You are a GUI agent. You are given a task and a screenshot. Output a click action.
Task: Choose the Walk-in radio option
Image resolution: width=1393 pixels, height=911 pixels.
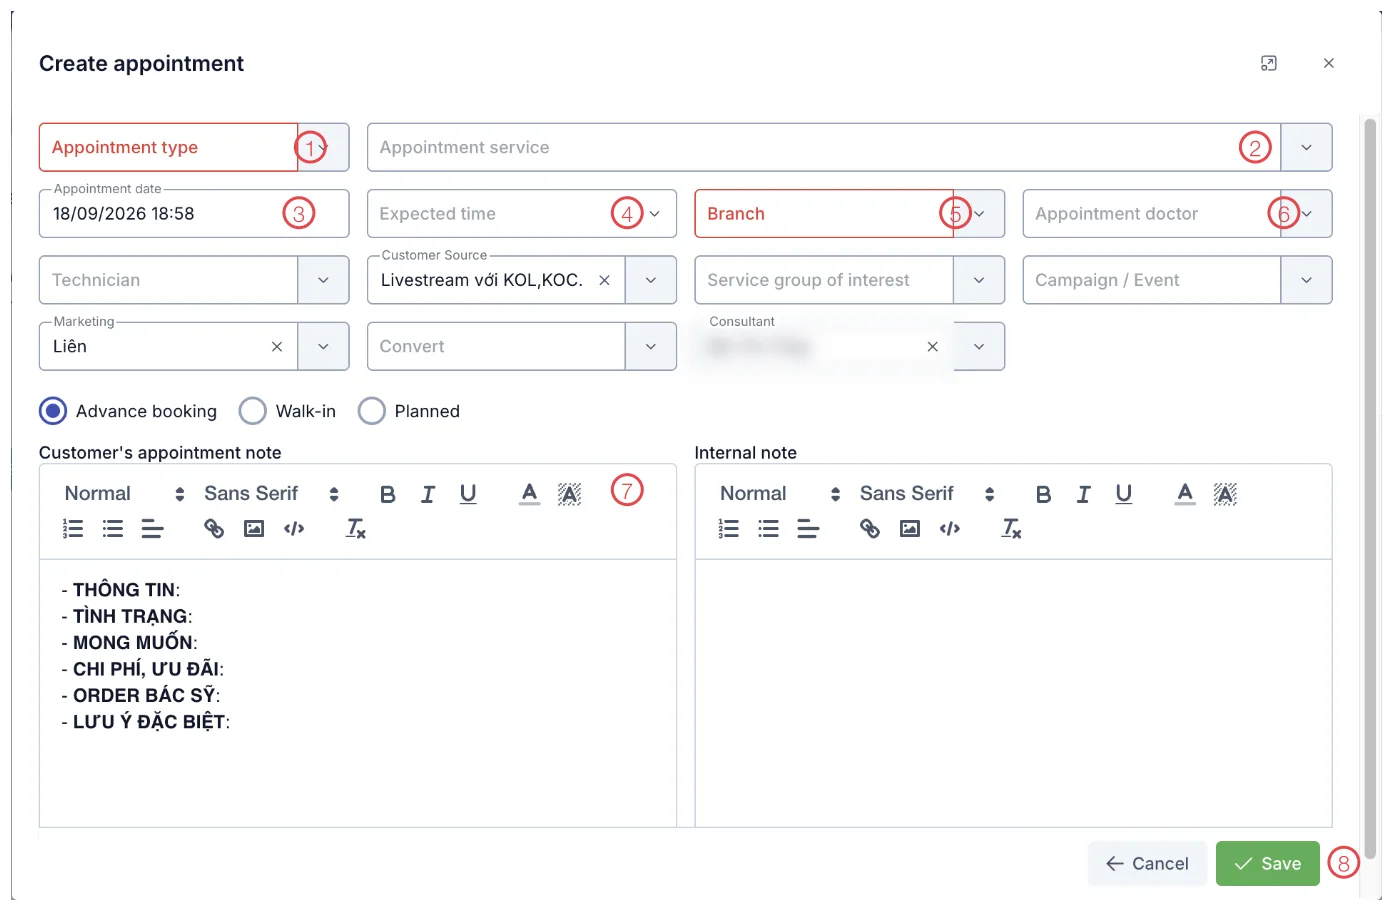[x=253, y=411]
